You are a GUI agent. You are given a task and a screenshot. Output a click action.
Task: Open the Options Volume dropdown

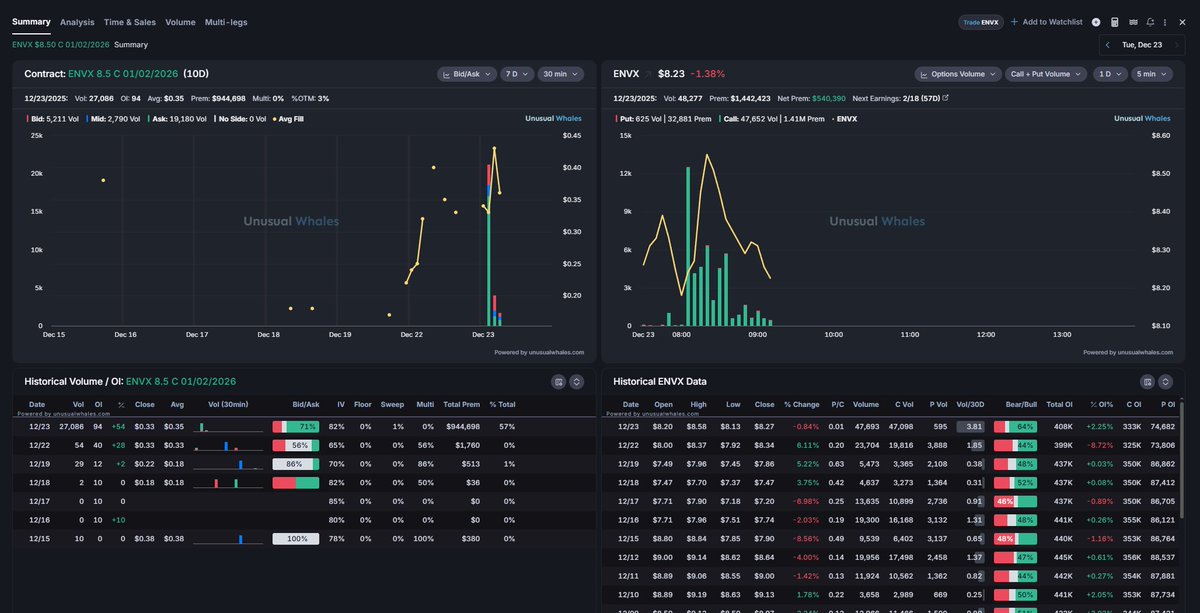(958, 74)
